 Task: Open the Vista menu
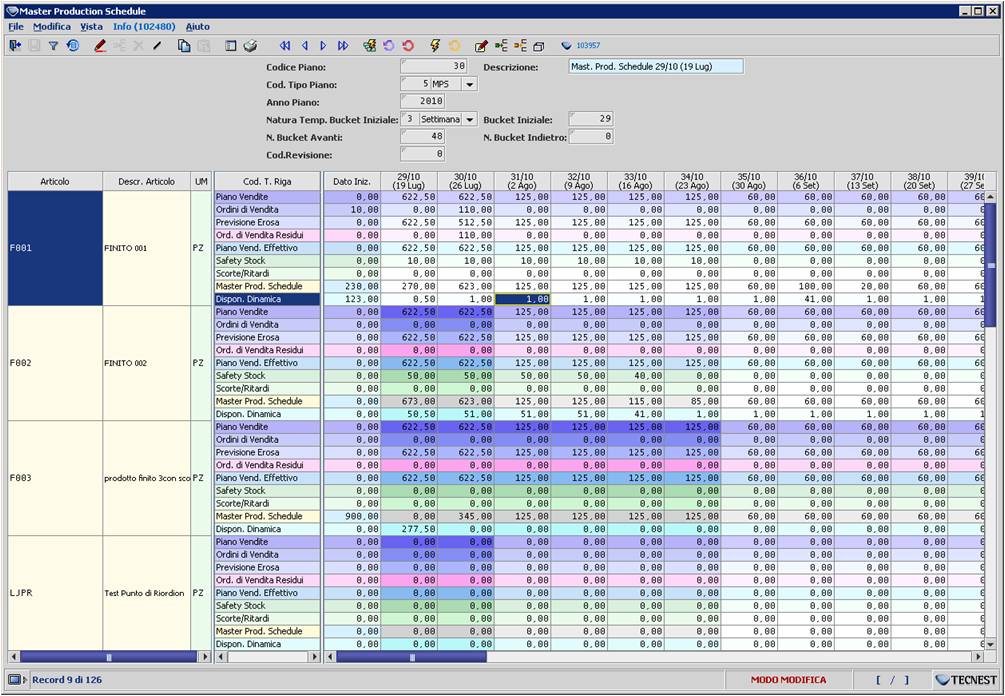pyautogui.click(x=92, y=27)
